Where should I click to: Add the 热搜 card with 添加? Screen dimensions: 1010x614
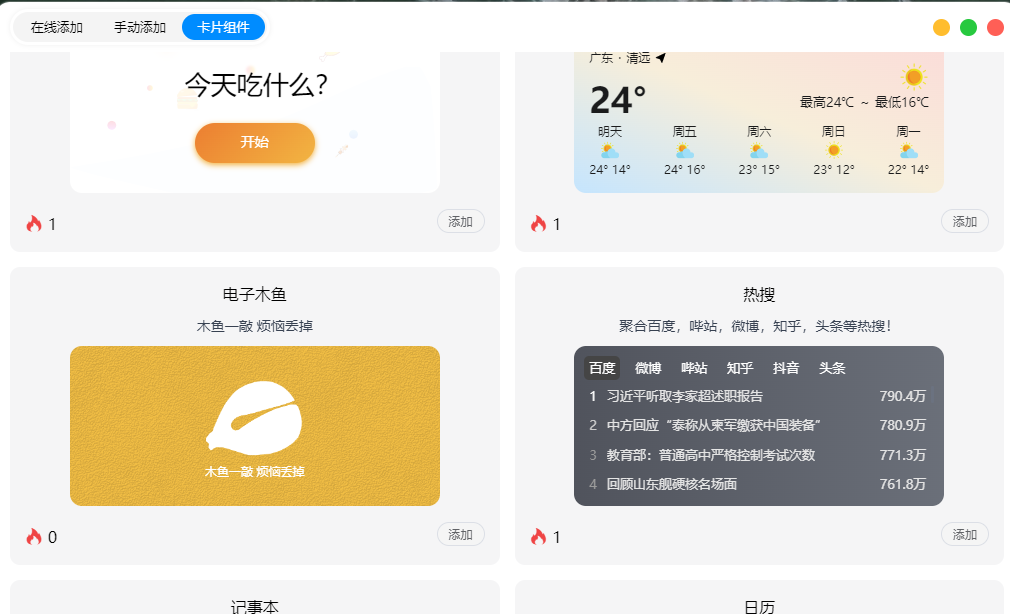click(x=965, y=534)
